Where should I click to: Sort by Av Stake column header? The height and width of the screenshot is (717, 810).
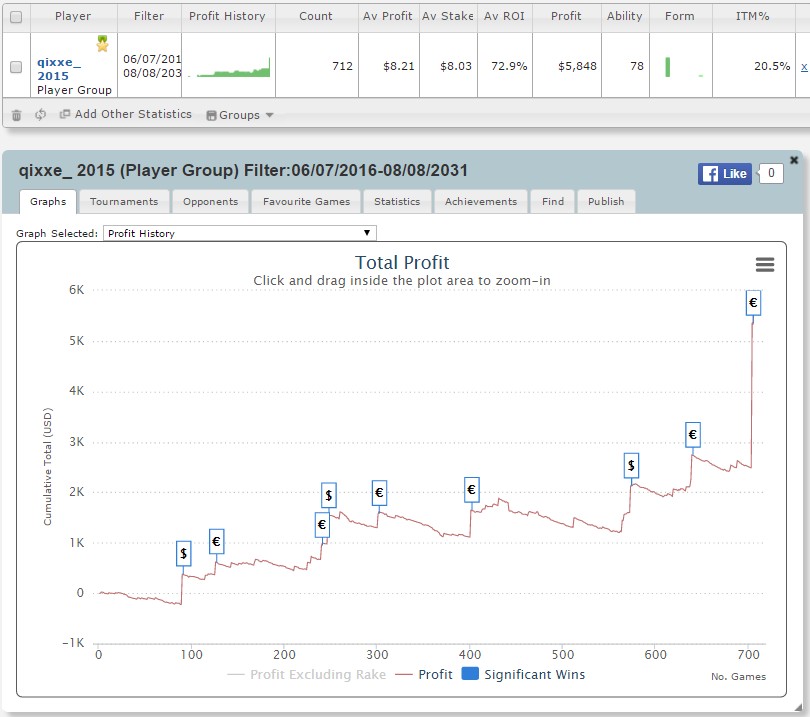(x=447, y=16)
